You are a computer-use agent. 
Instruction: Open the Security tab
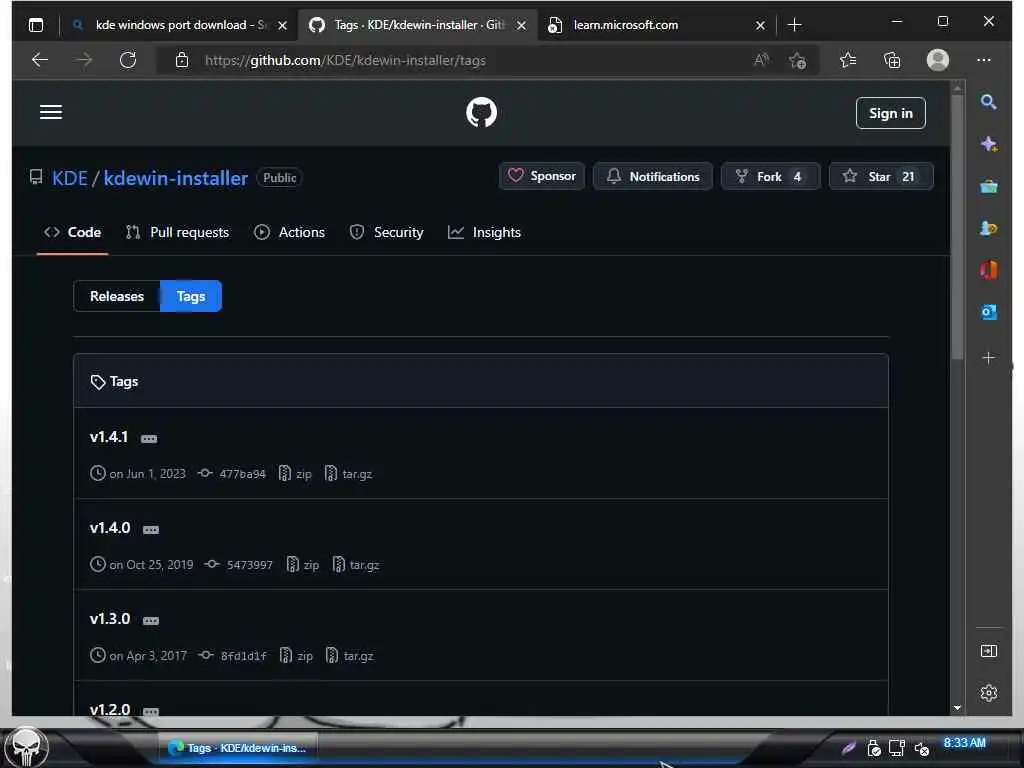pyautogui.click(x=387, y=232)
